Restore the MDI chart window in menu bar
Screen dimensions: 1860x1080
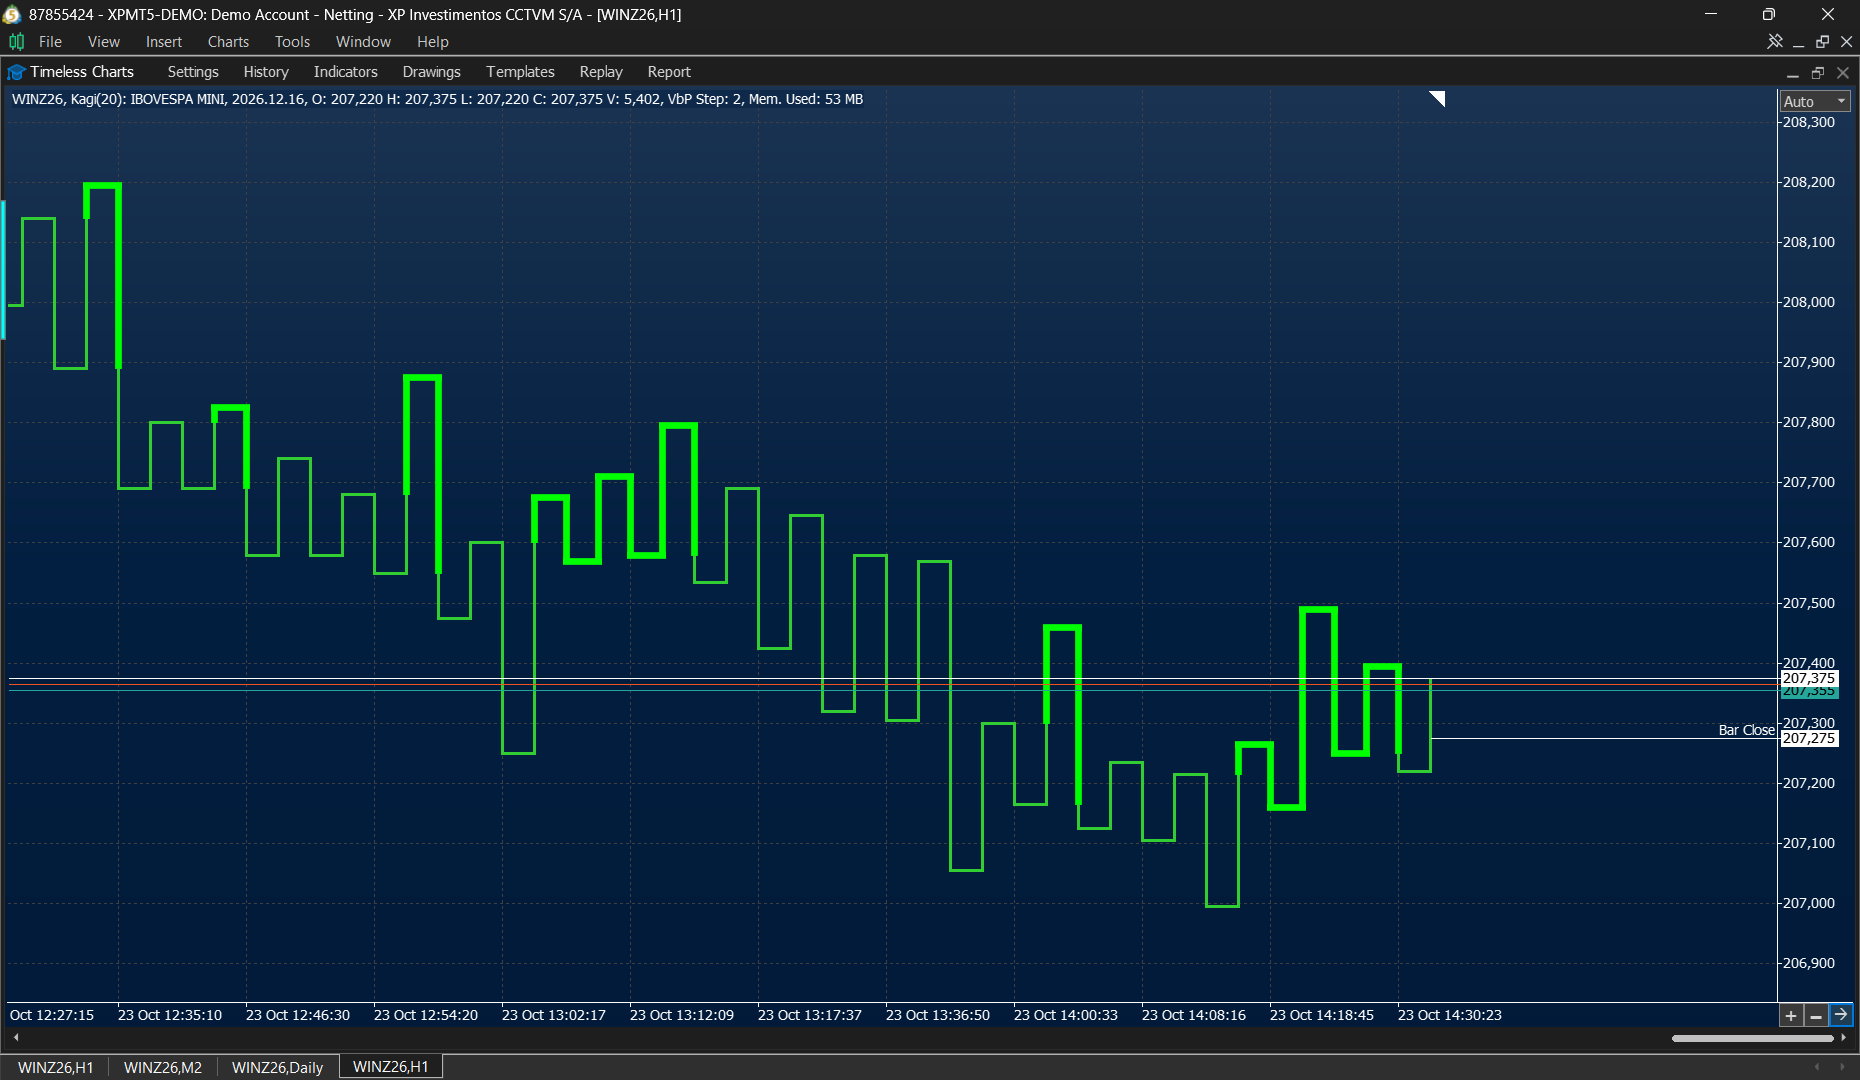pyautogui.click(x=1822, y=41)
